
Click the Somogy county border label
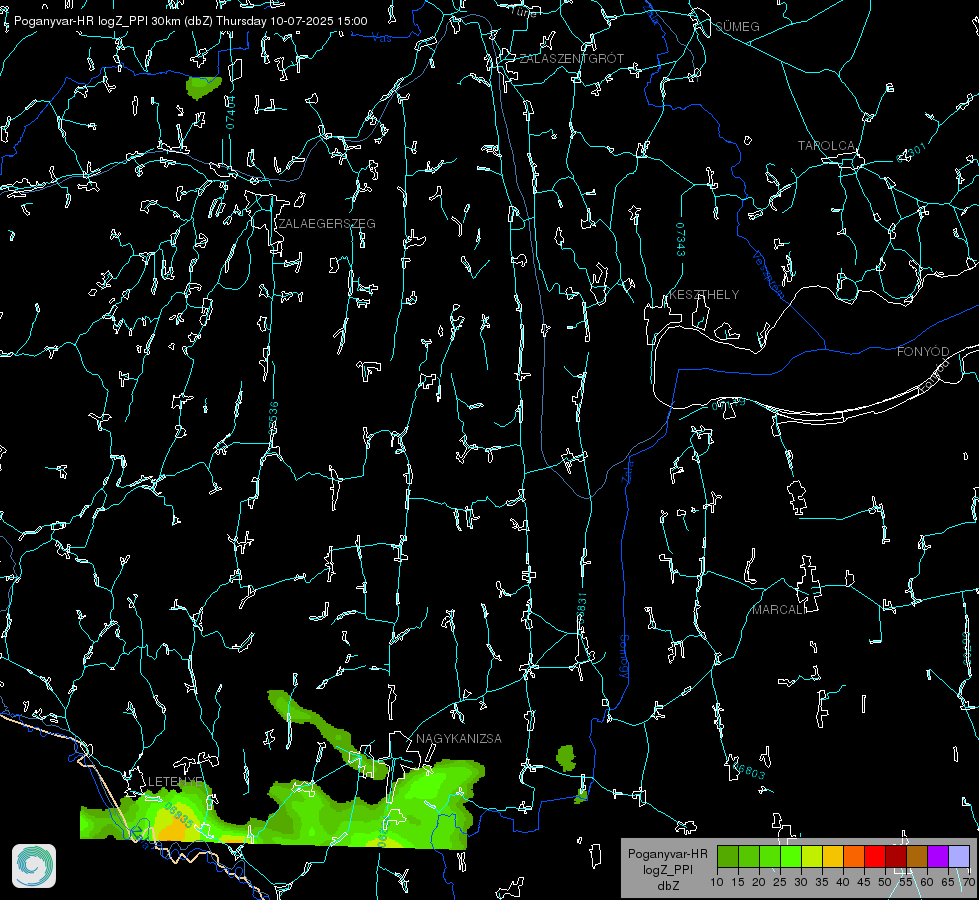[x=623, y=657]
